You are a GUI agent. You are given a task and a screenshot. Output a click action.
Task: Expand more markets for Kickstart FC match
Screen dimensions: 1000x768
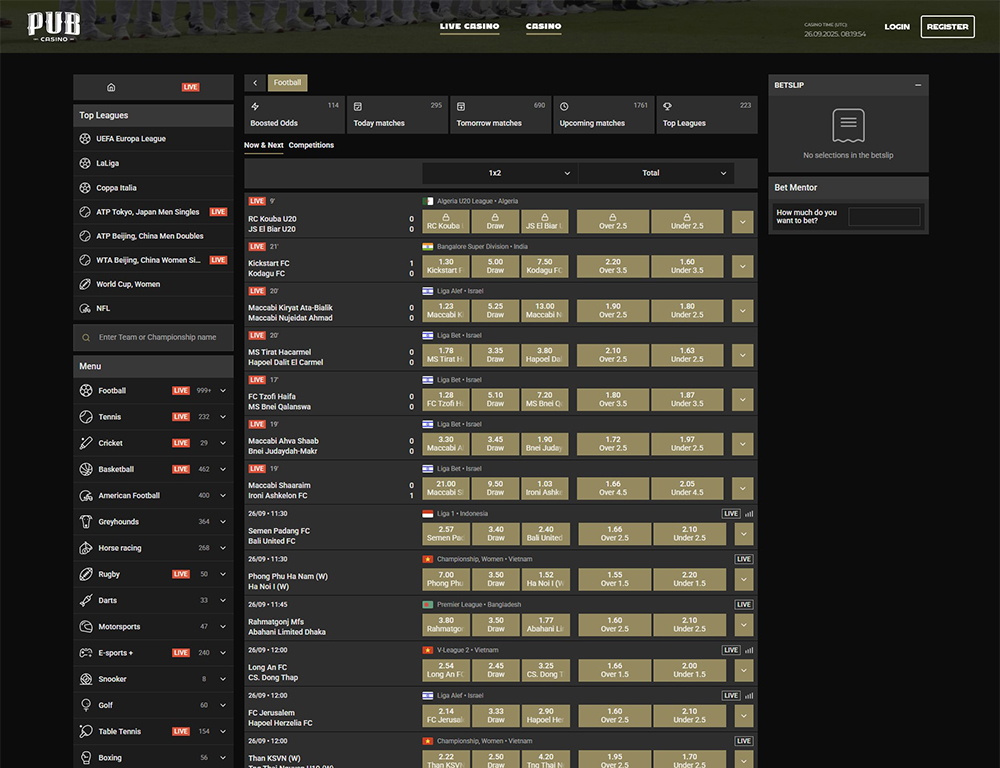tap(743, 266)
